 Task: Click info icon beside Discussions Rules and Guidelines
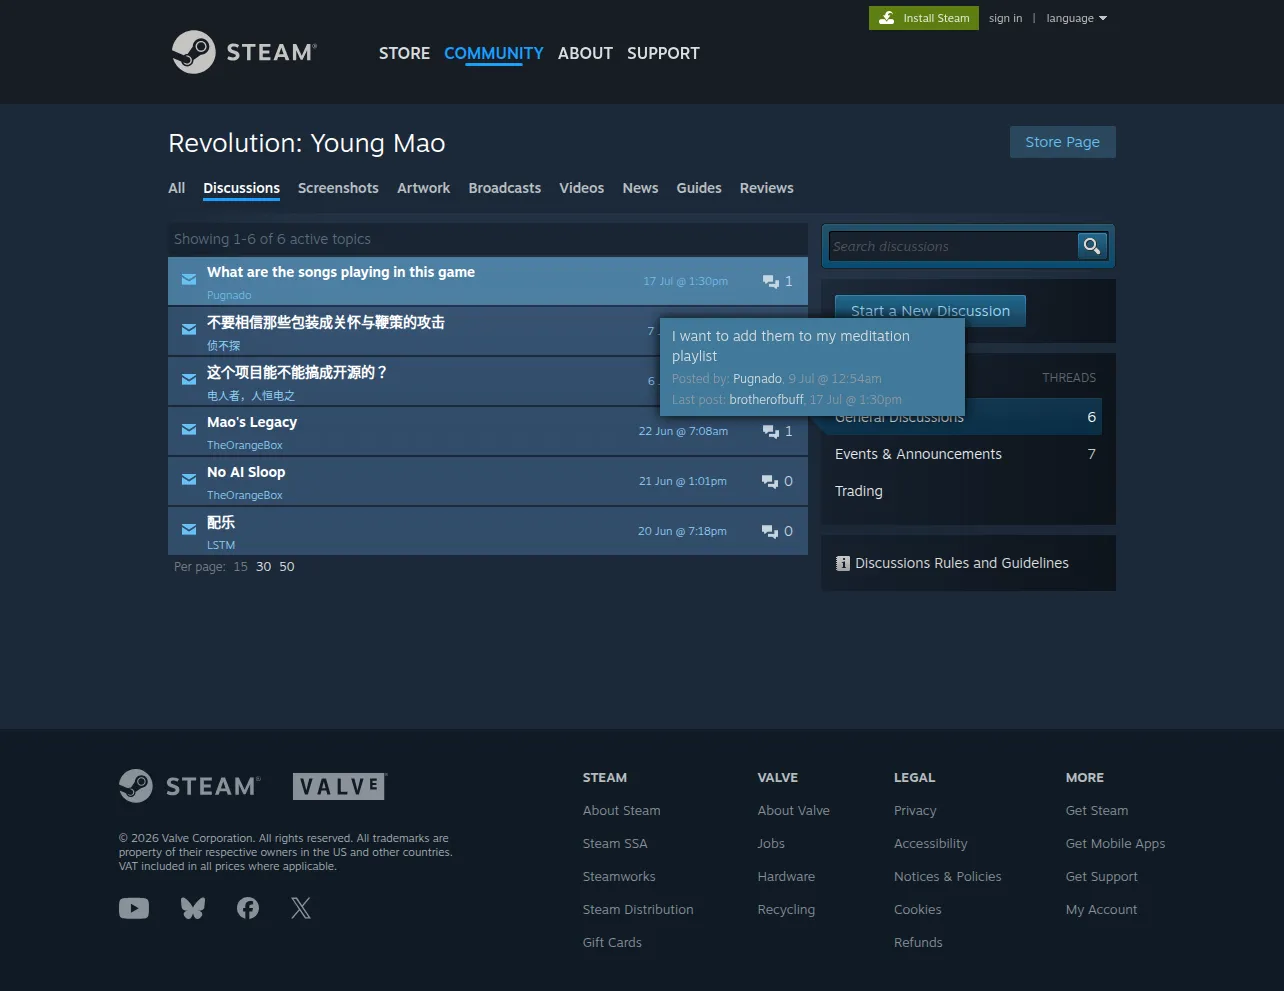click(843, 564)
